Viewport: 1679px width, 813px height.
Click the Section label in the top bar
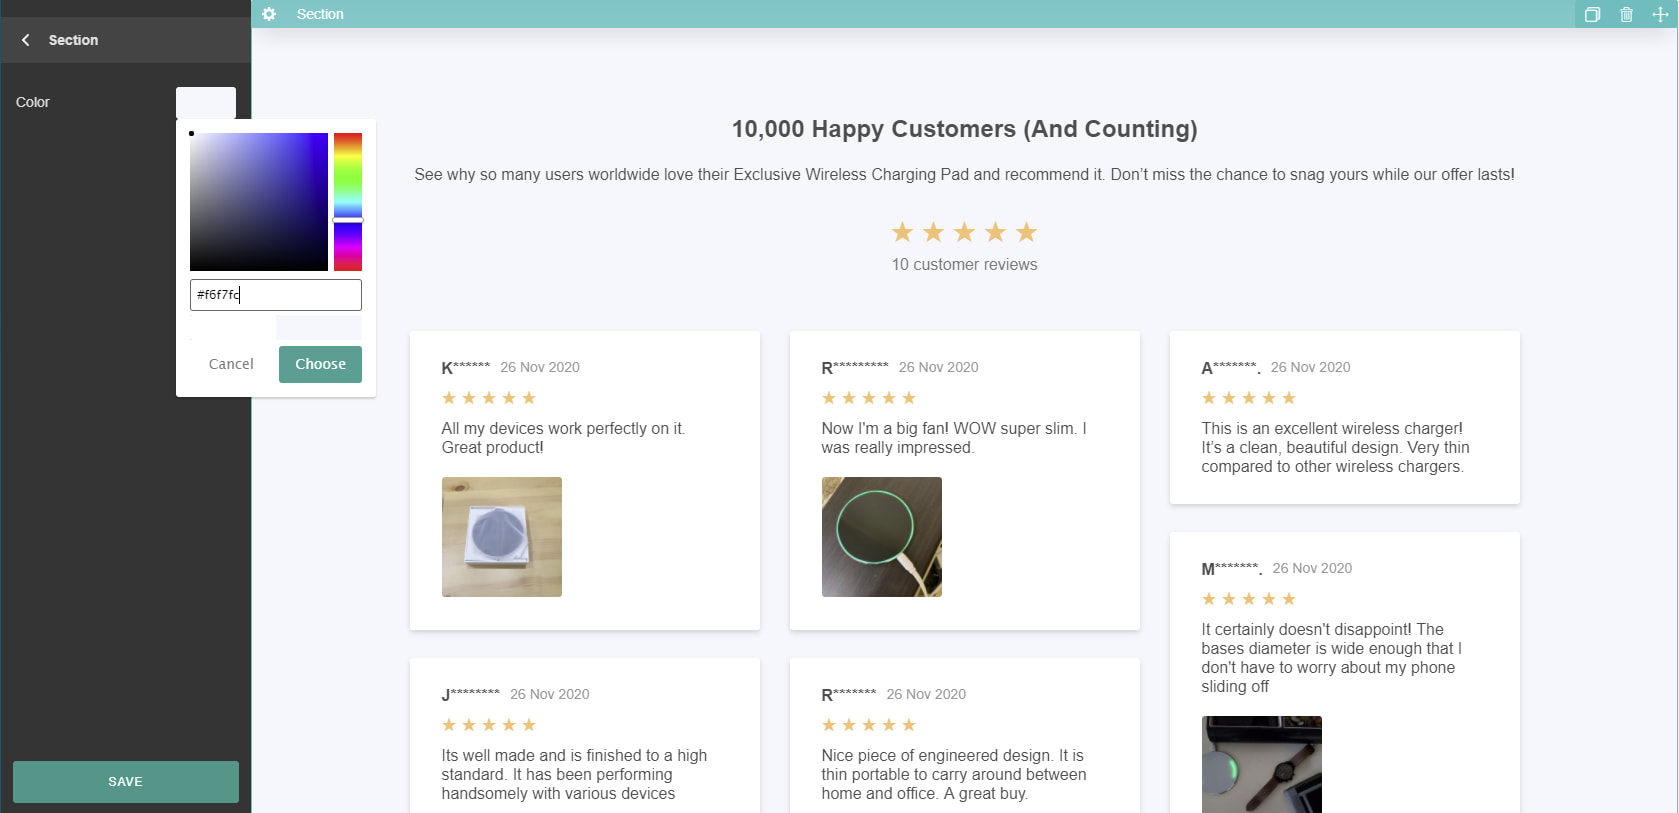pyautogui.click(x=320, y=14)
